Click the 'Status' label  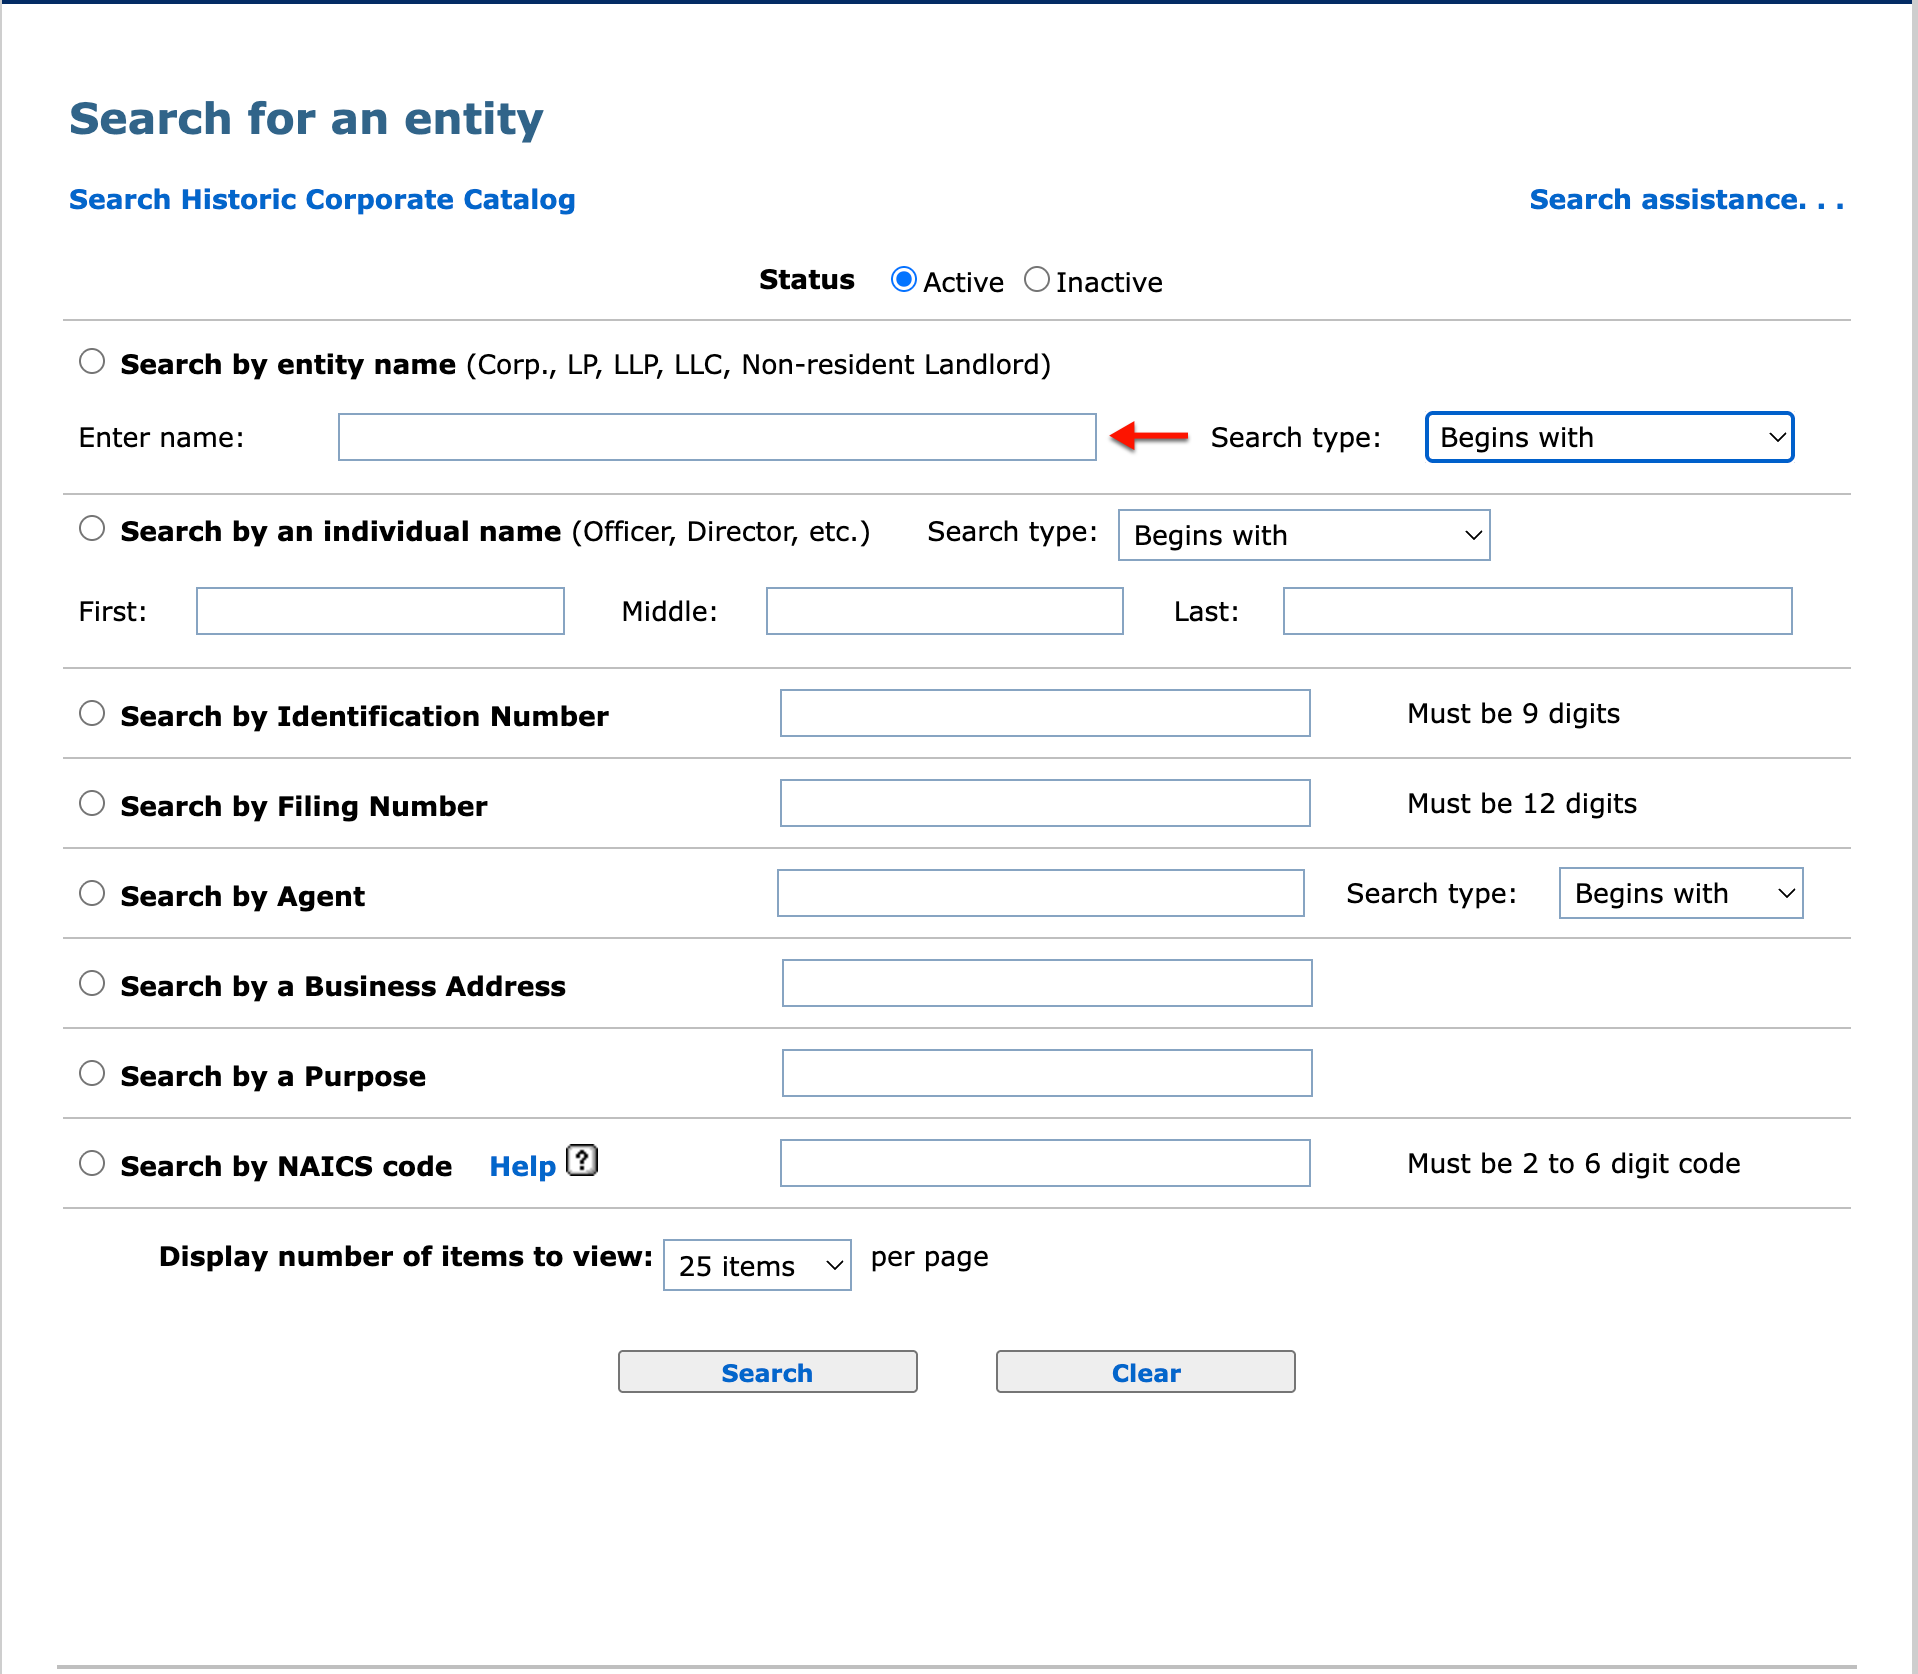coord(807,279)
